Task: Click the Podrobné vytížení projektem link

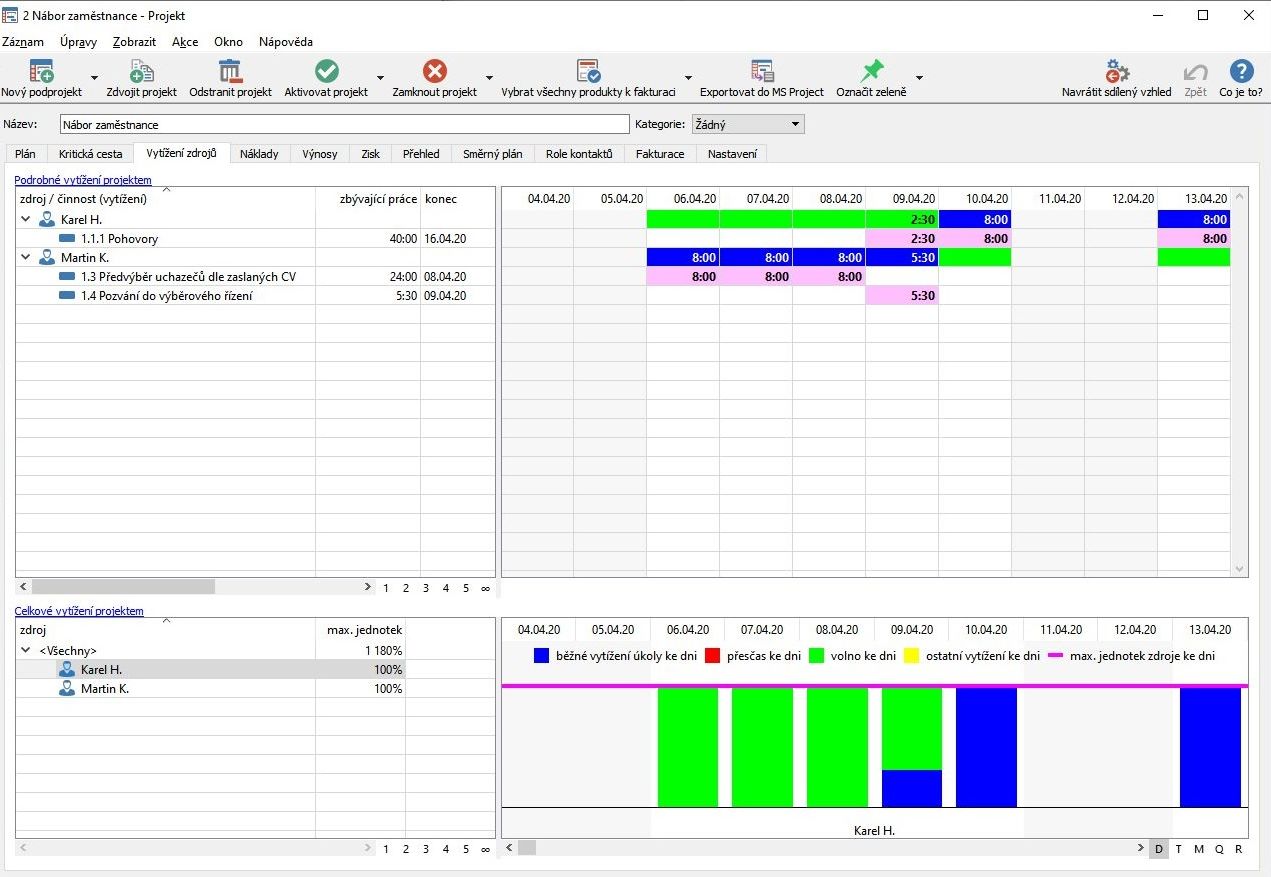Action: pos(83,180)
